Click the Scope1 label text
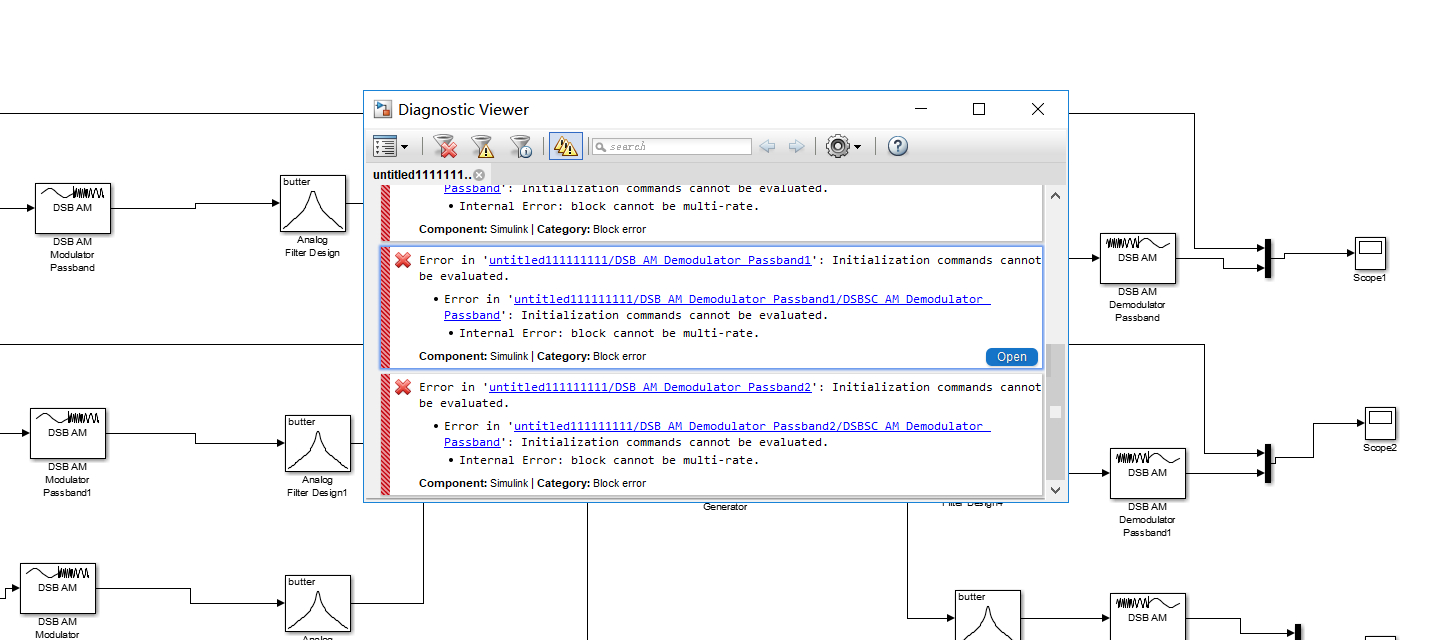The height and width of the screenshot is (640, 1433). (x=1370, y=277)
